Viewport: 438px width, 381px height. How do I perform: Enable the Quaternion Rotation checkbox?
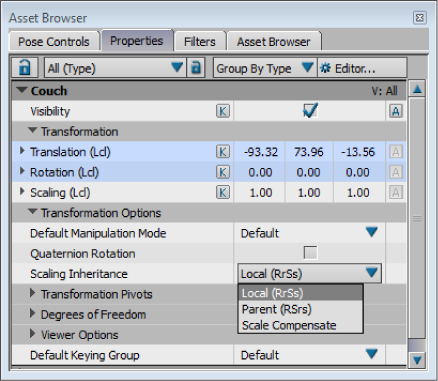pyautogui.click(x=310, y=253)
